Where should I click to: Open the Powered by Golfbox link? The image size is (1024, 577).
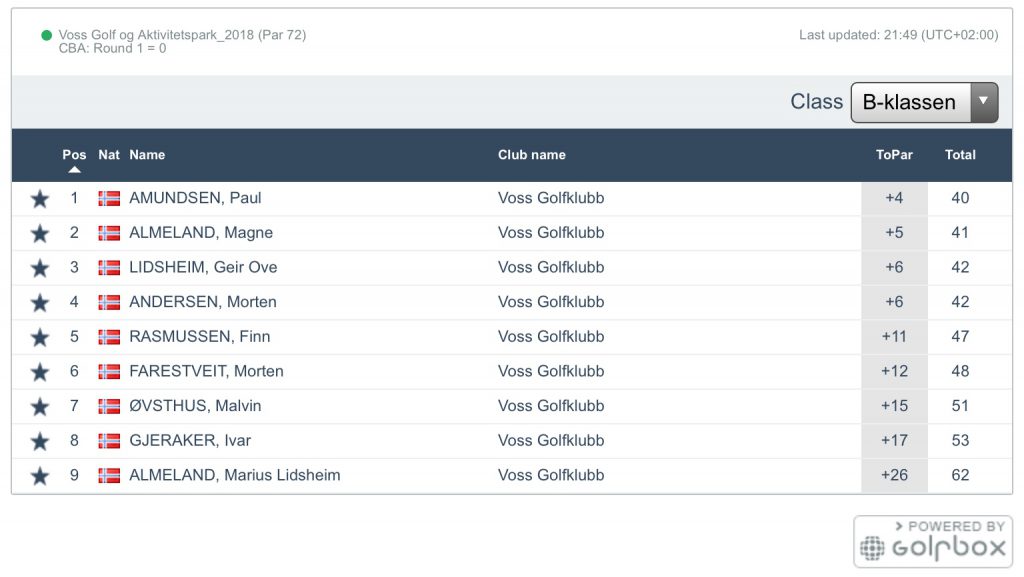point(932,541)
